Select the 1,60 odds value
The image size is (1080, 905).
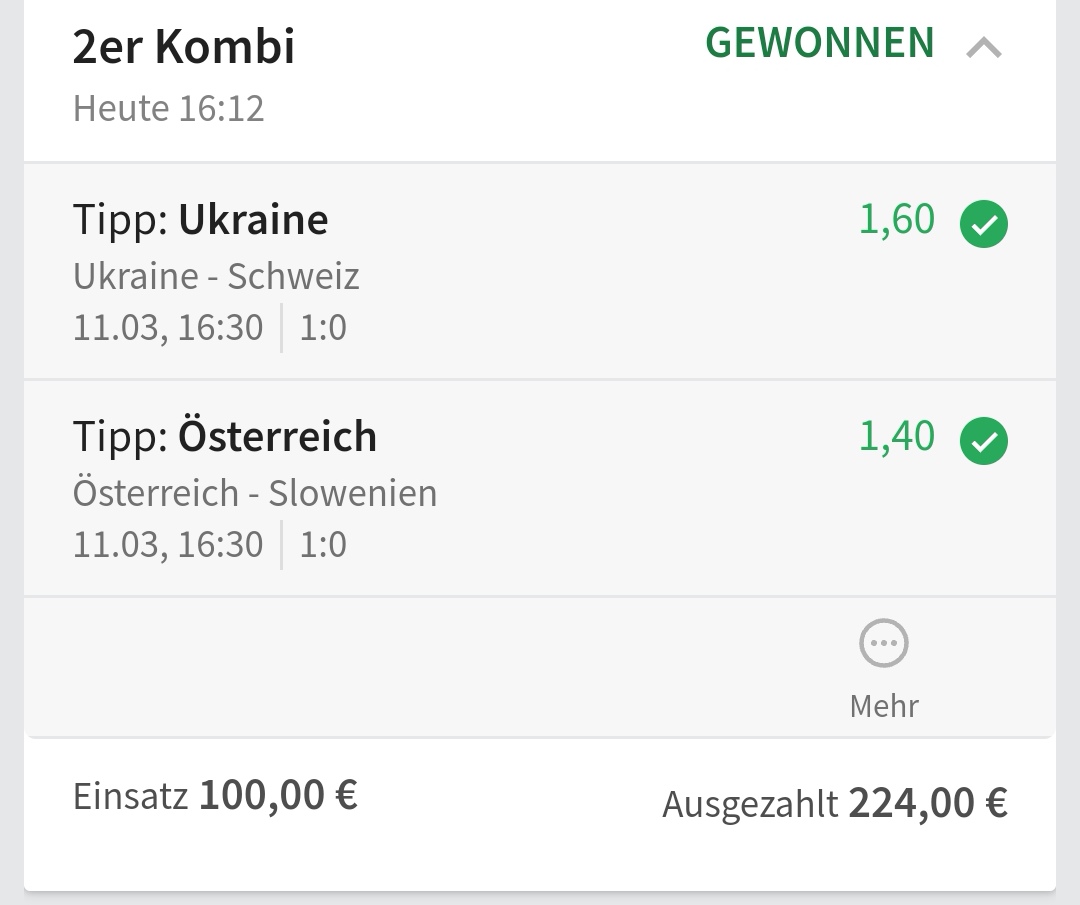click(x=897, y=220)
